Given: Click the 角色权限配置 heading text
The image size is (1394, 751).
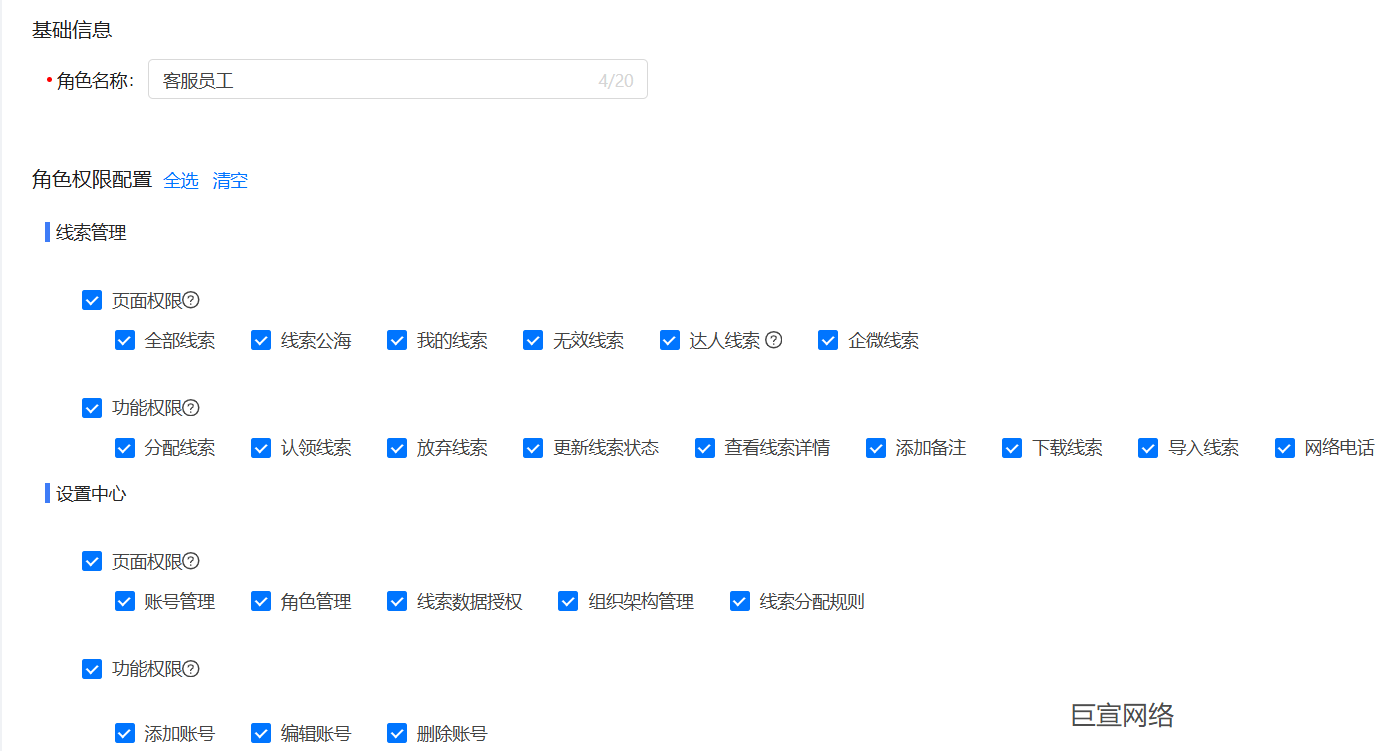Looking at the screenshot, I should [92, 180].
